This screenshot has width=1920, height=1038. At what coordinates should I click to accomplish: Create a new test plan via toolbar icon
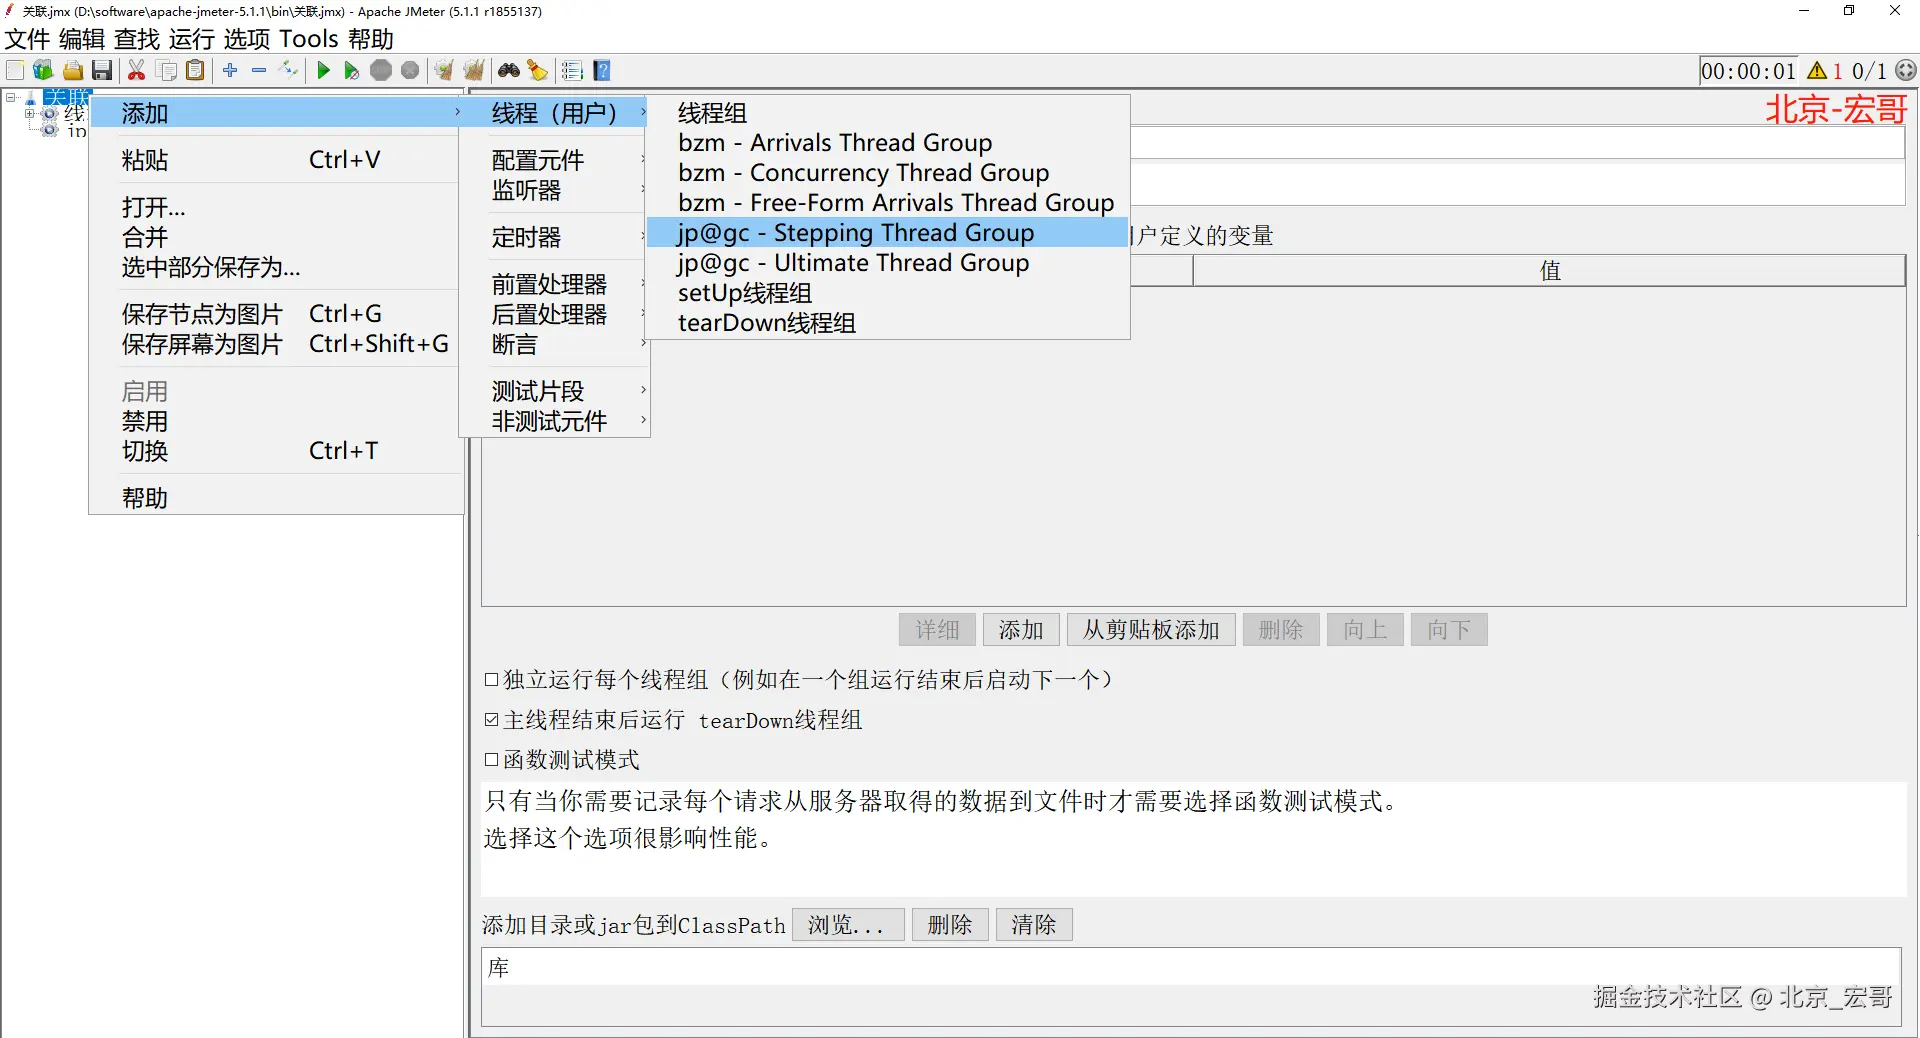[15, 70]
